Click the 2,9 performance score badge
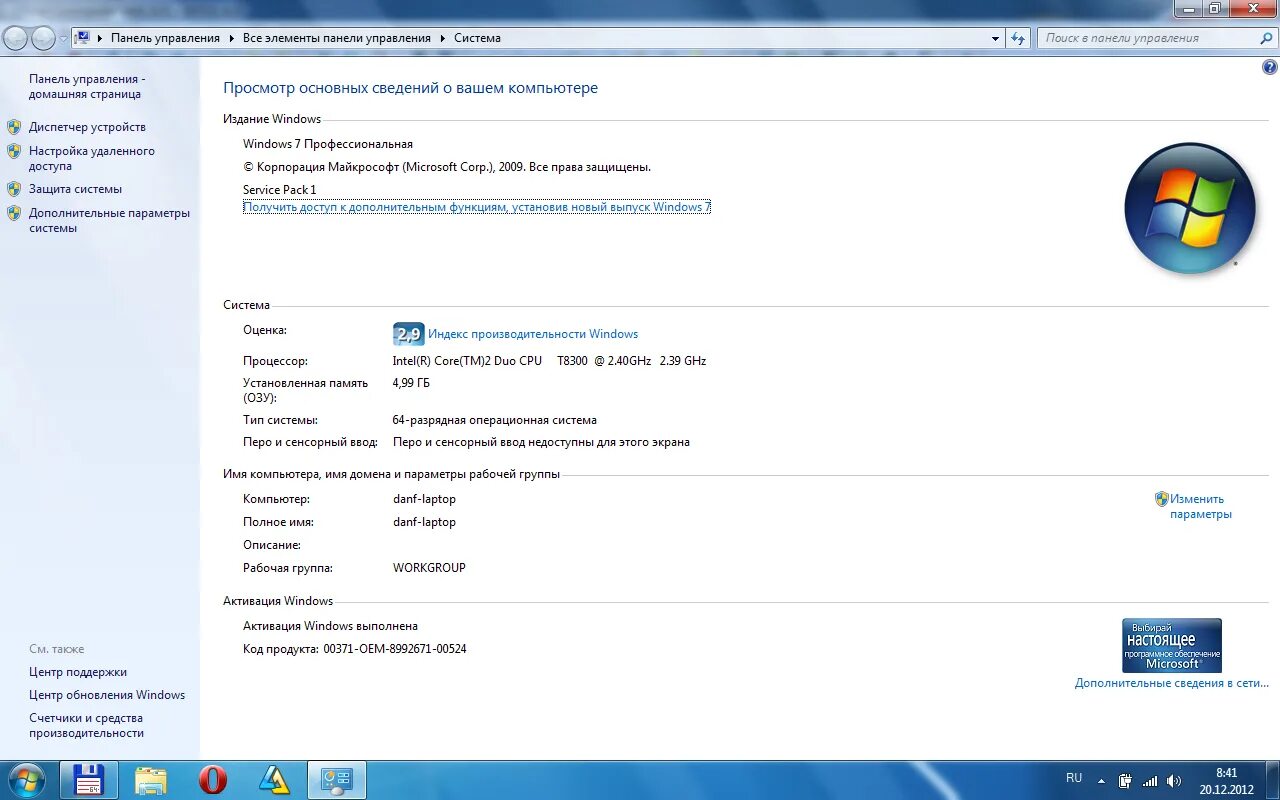The height and width of the screenshot is (800, 1280). [408, 334]
